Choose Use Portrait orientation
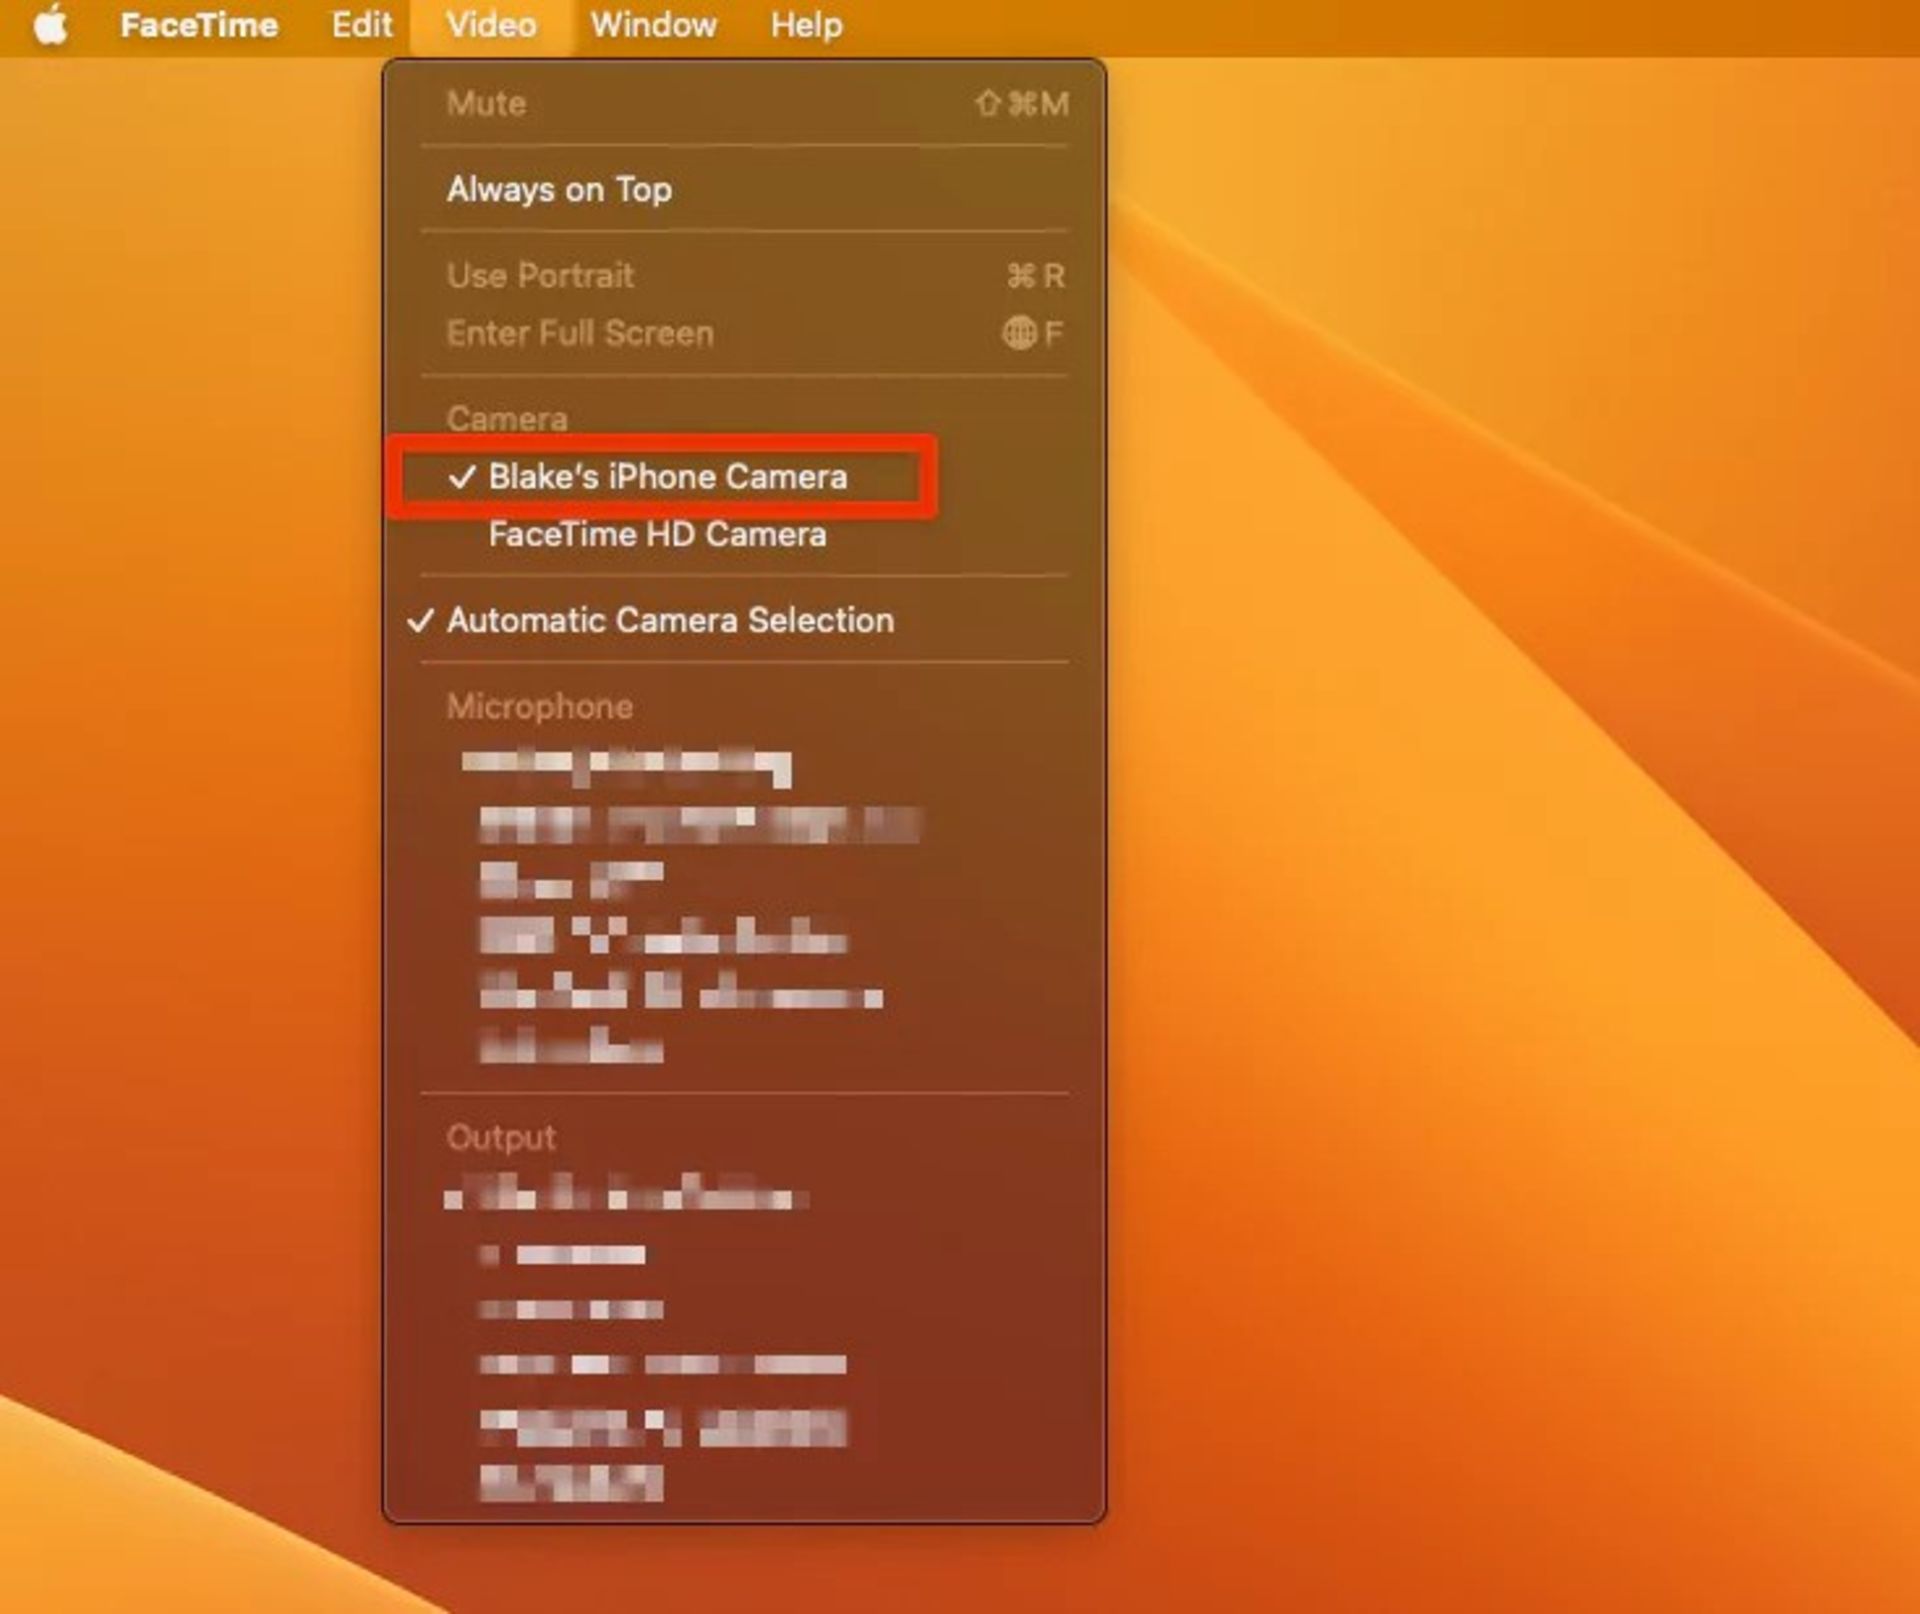Image resolution: width=1920 pixels, height=1614 pixels. coord(744,275)
